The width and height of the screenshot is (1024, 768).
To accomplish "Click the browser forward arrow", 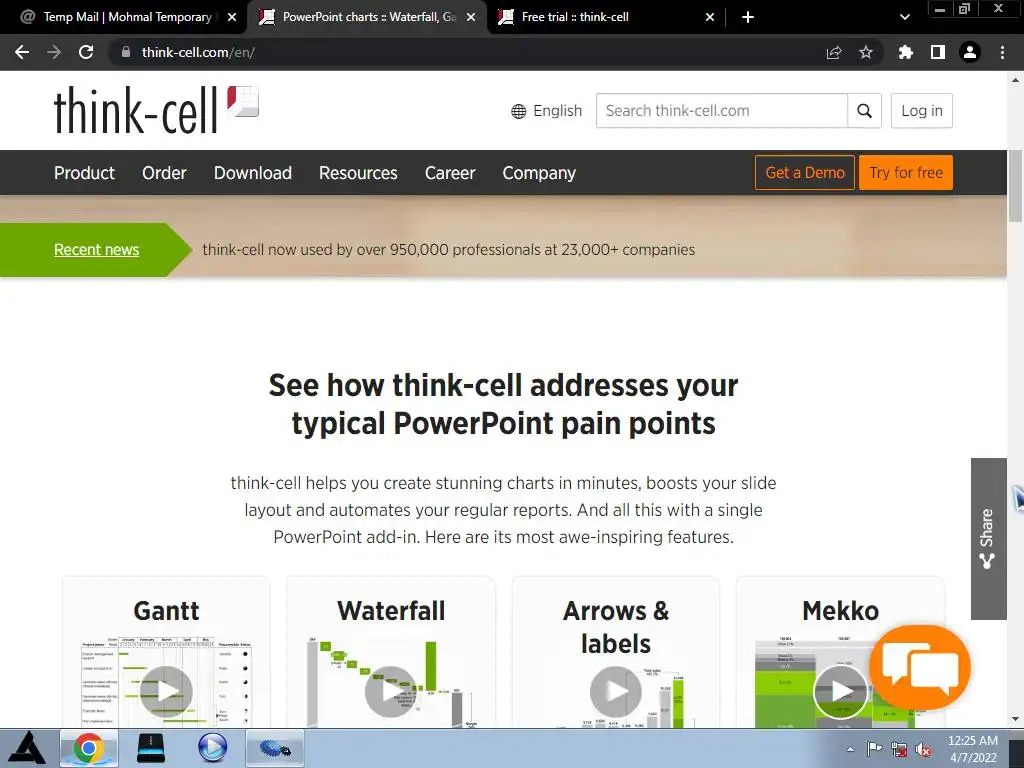I will [x=54, y=52].
